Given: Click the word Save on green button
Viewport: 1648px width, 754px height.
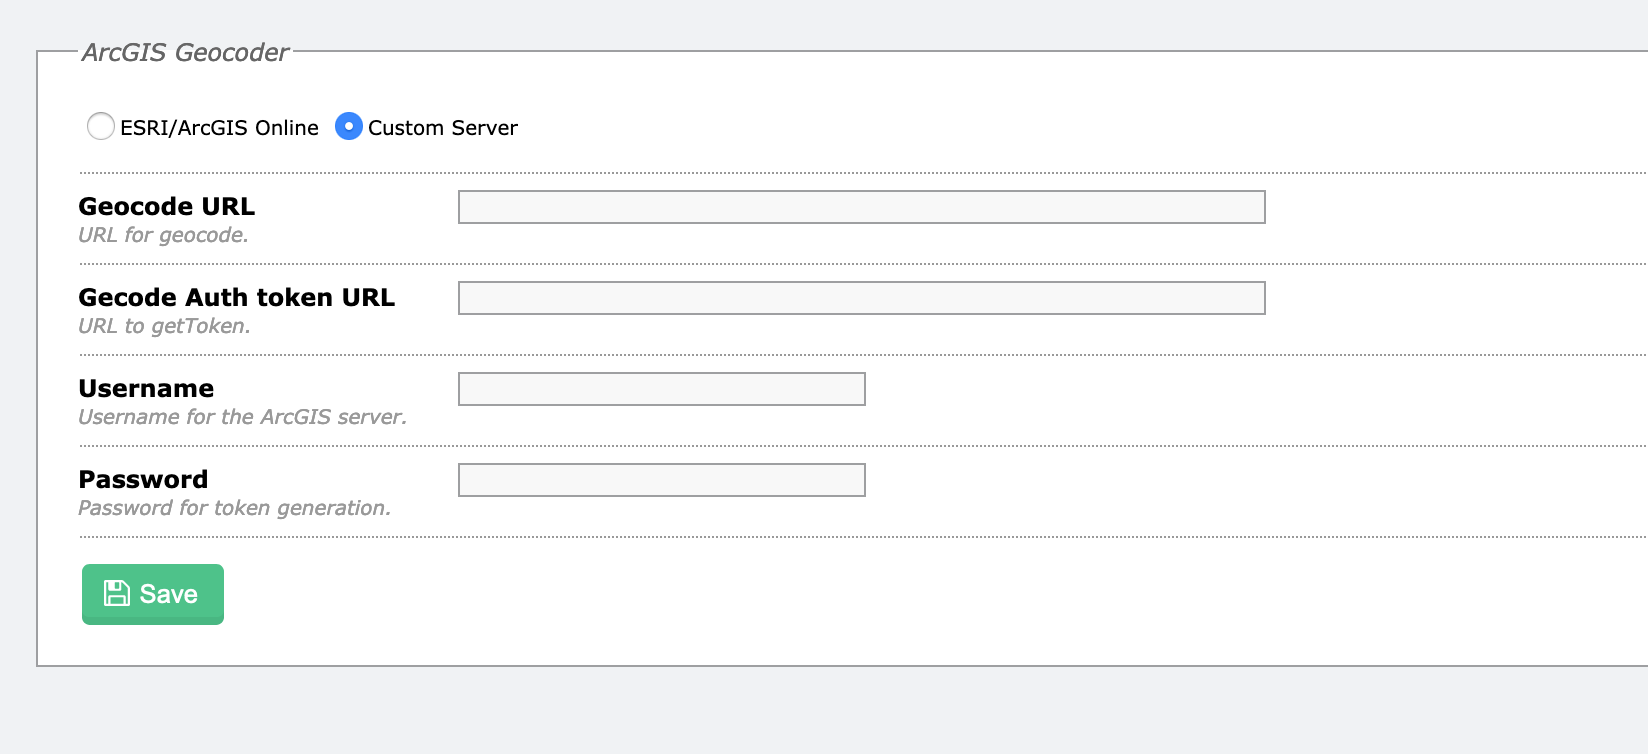Looking at the screenshot, I should tap(169, 594).
